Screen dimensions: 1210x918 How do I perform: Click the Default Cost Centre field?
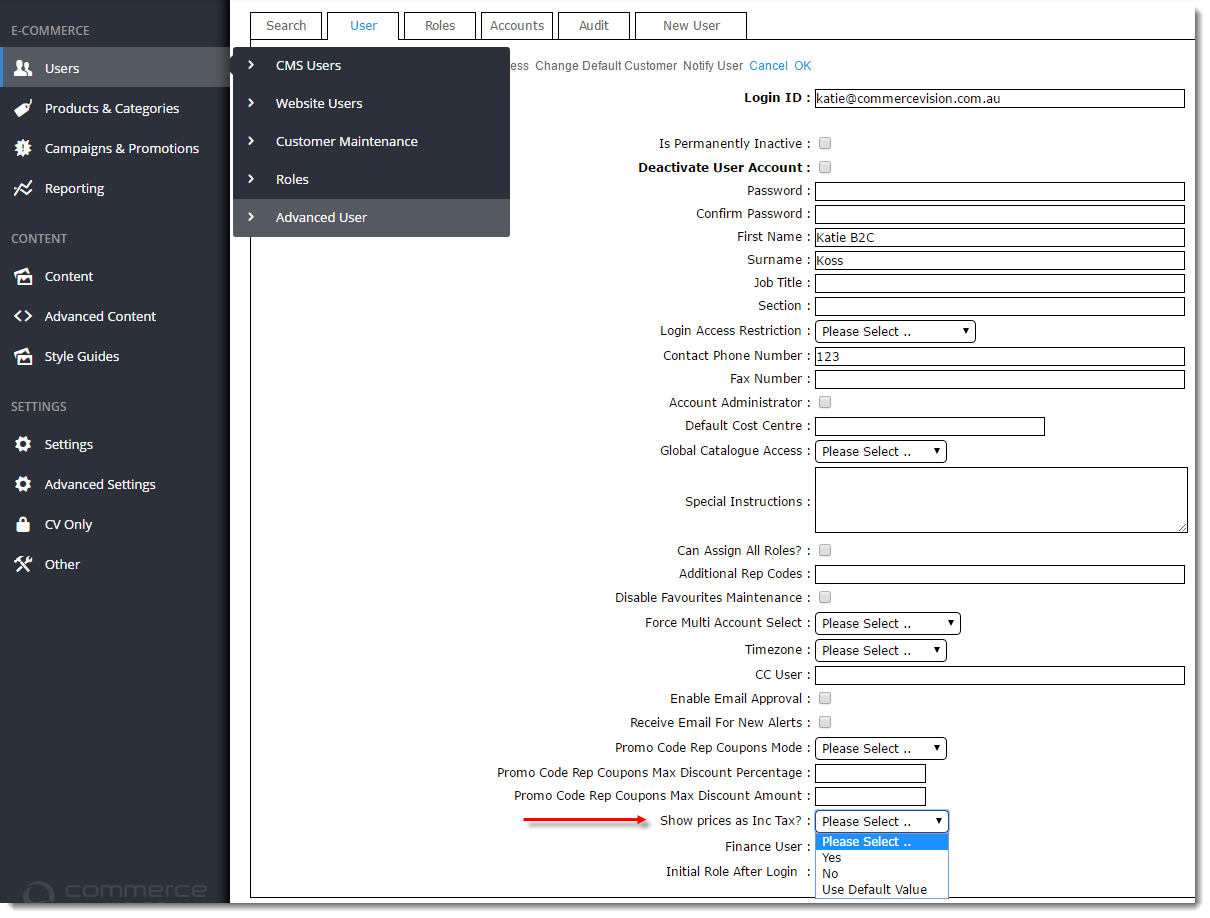click(x=930, y=427)
